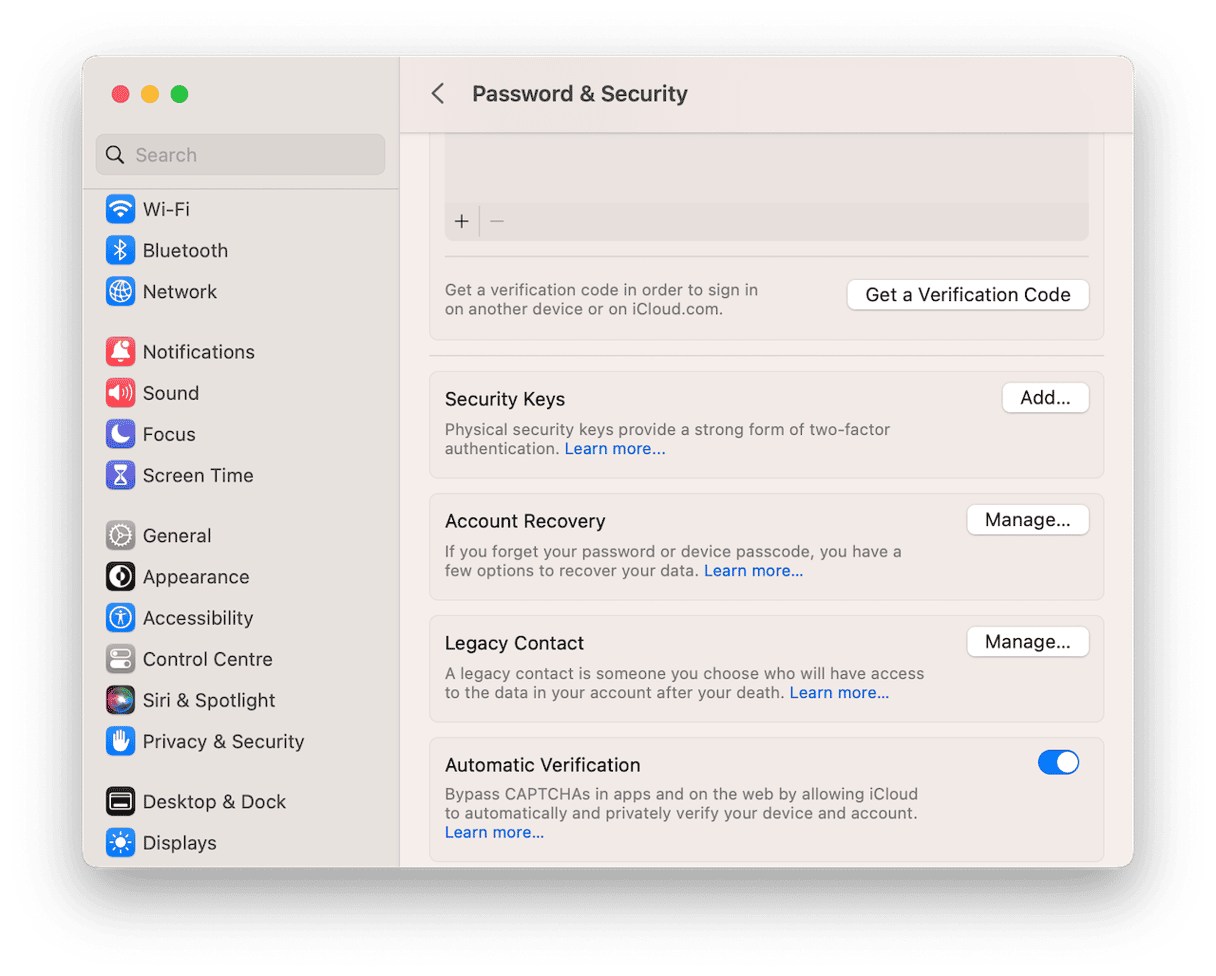
Task: Add a new Security Key
Action: pyautogui.click(x=1045, y=397)
